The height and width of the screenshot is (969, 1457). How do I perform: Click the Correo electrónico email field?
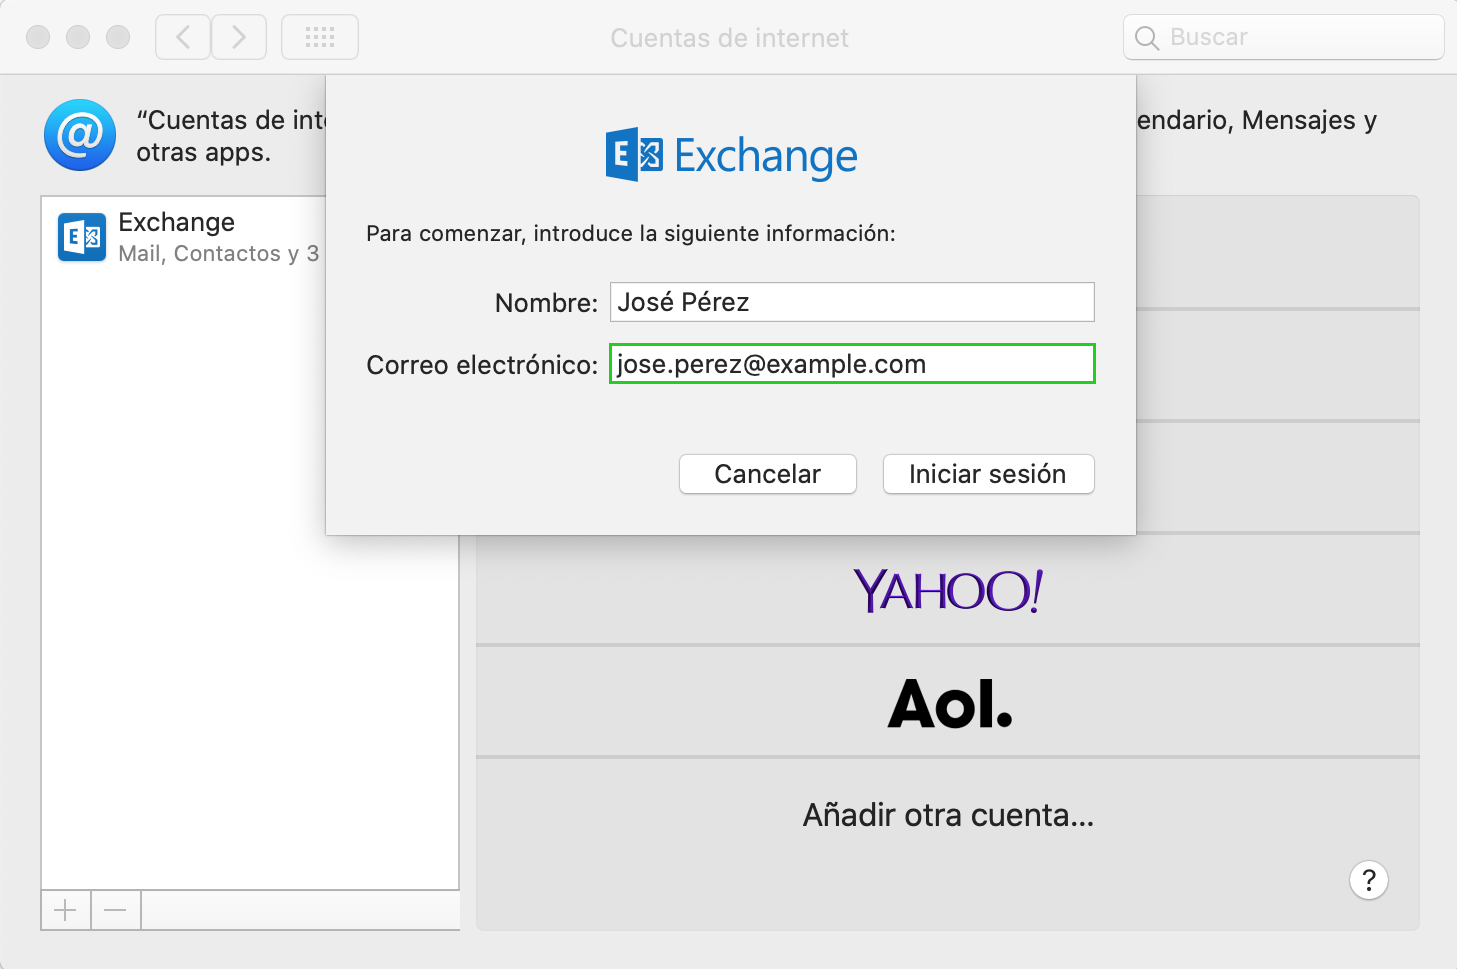coord(852,364)
